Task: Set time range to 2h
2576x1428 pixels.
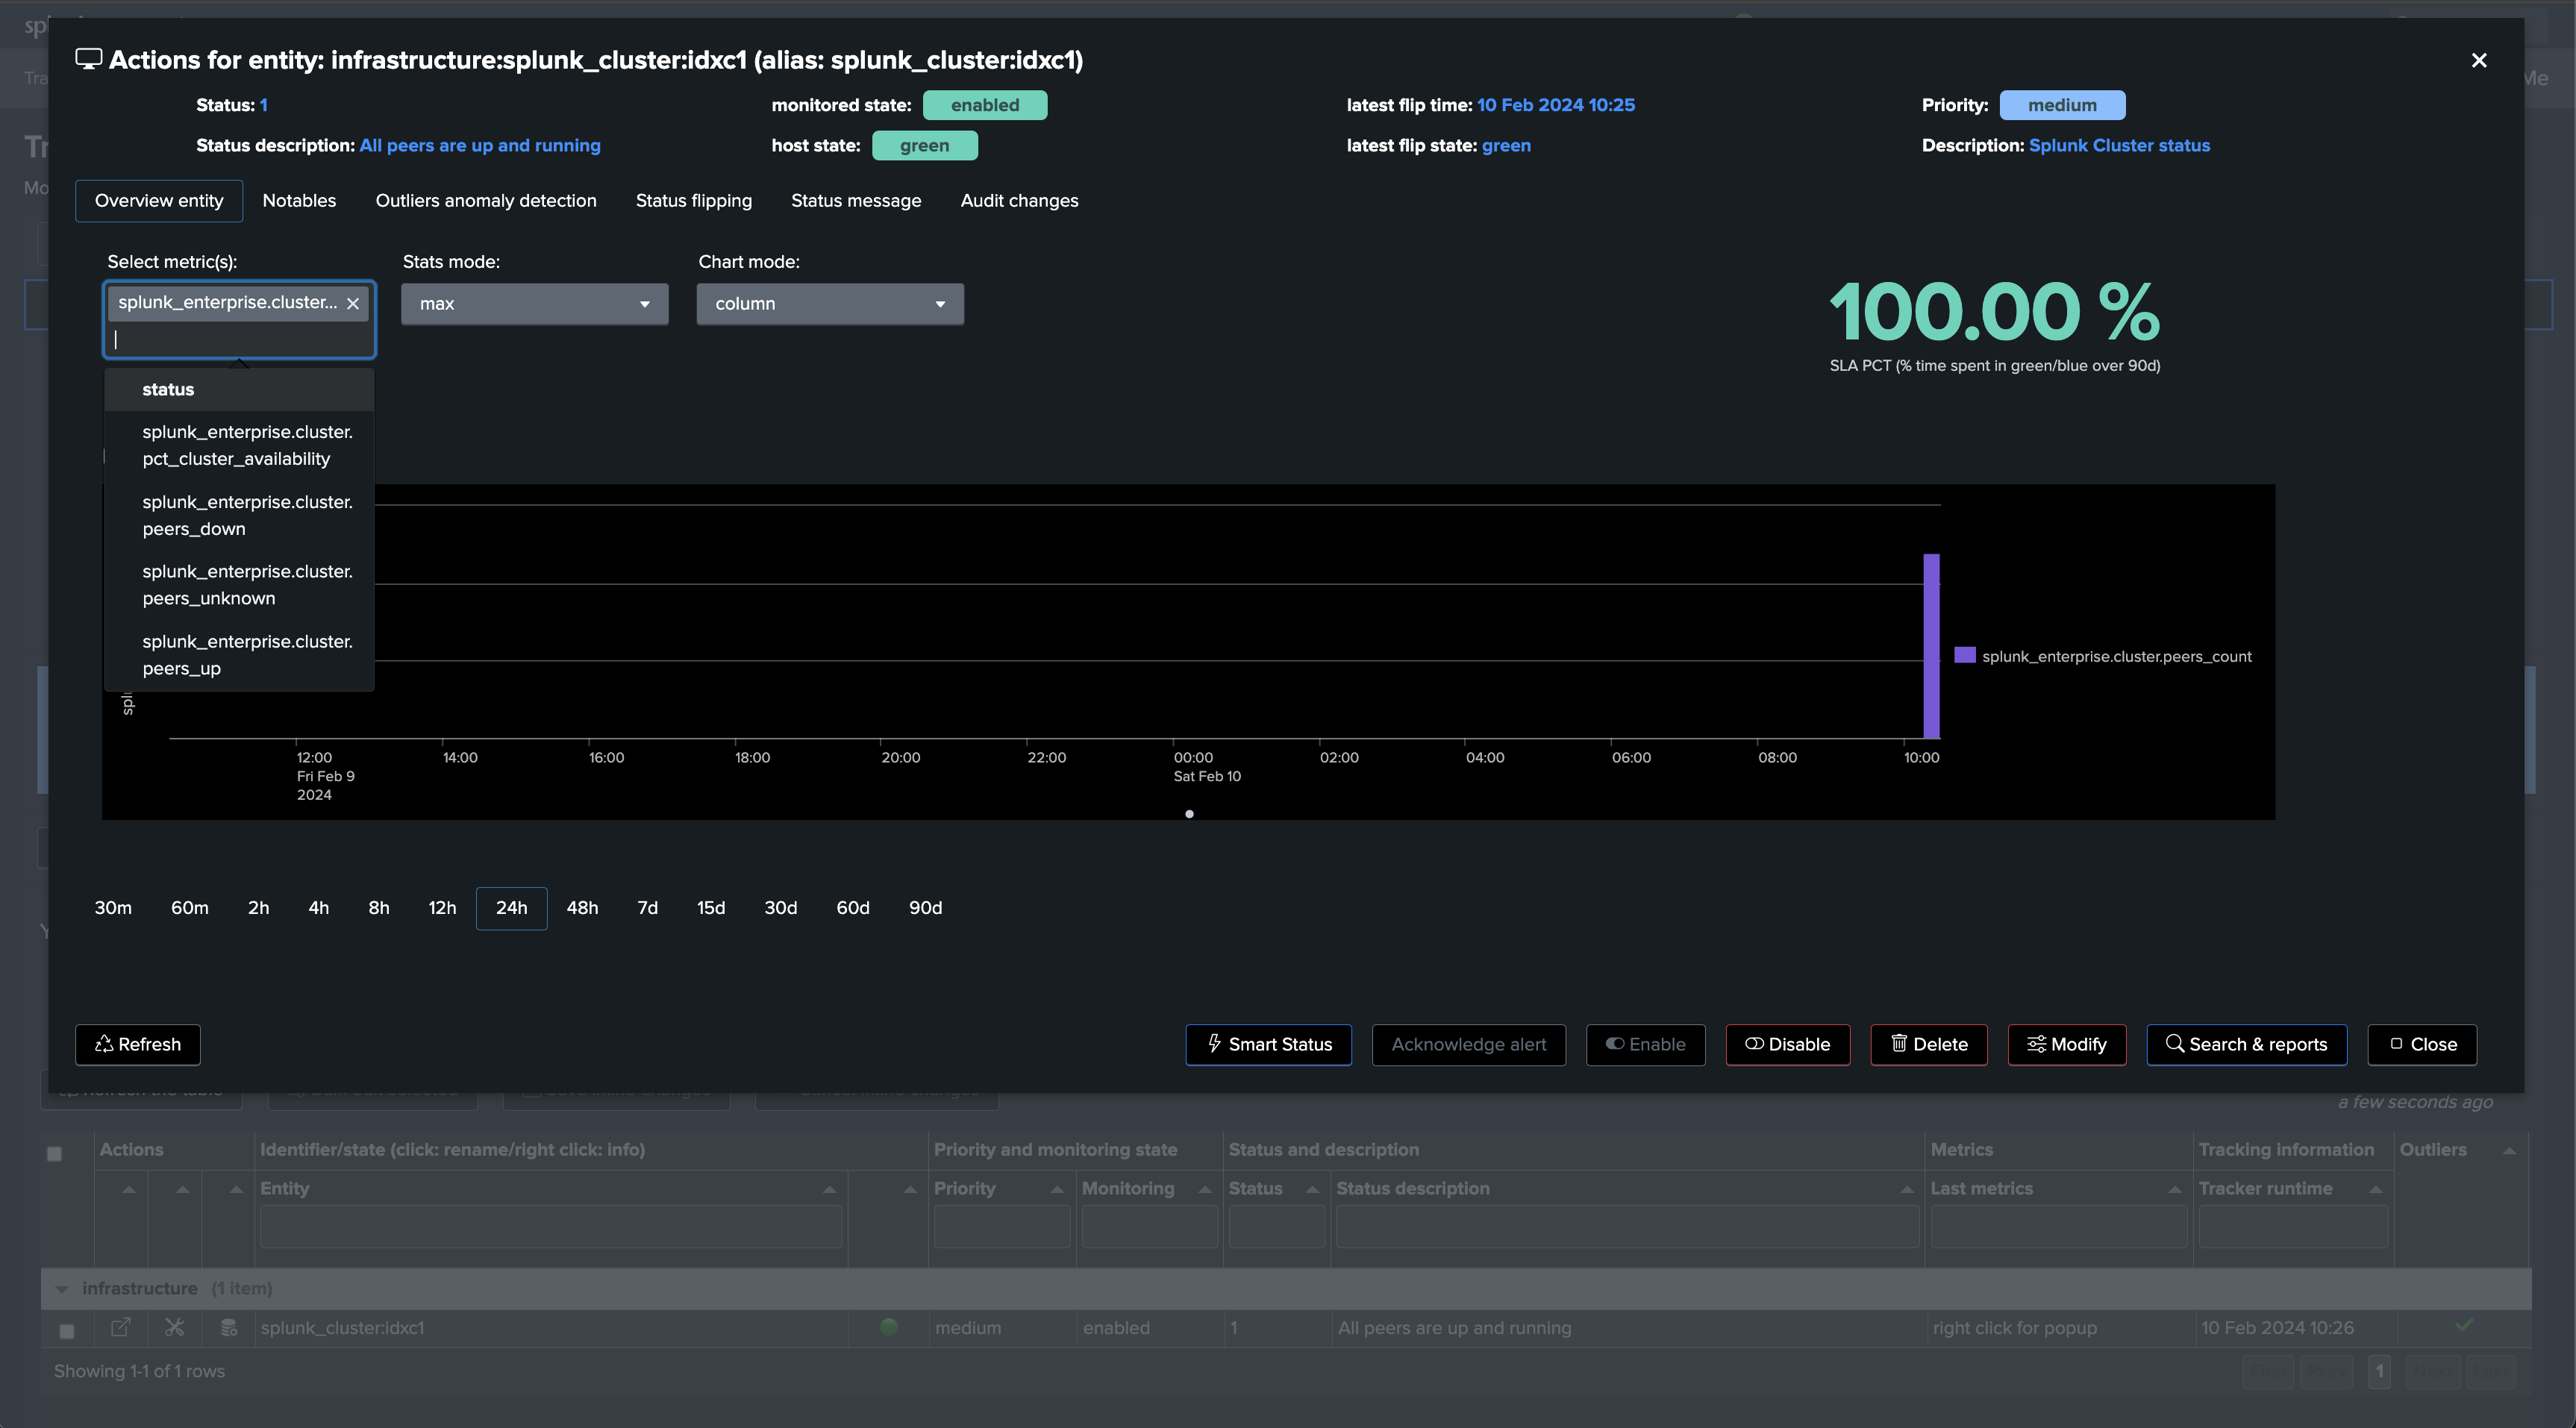Action: click(258, 908)
